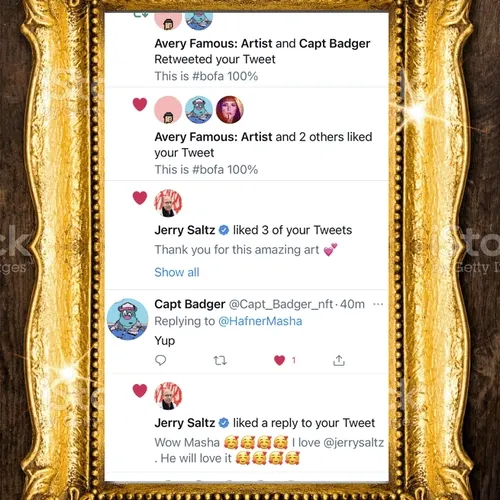Click Jerry Saltz's verified badge in 'liked 3 Tweets'
This screenshot has width=500, height=500.
pos(224,230)
